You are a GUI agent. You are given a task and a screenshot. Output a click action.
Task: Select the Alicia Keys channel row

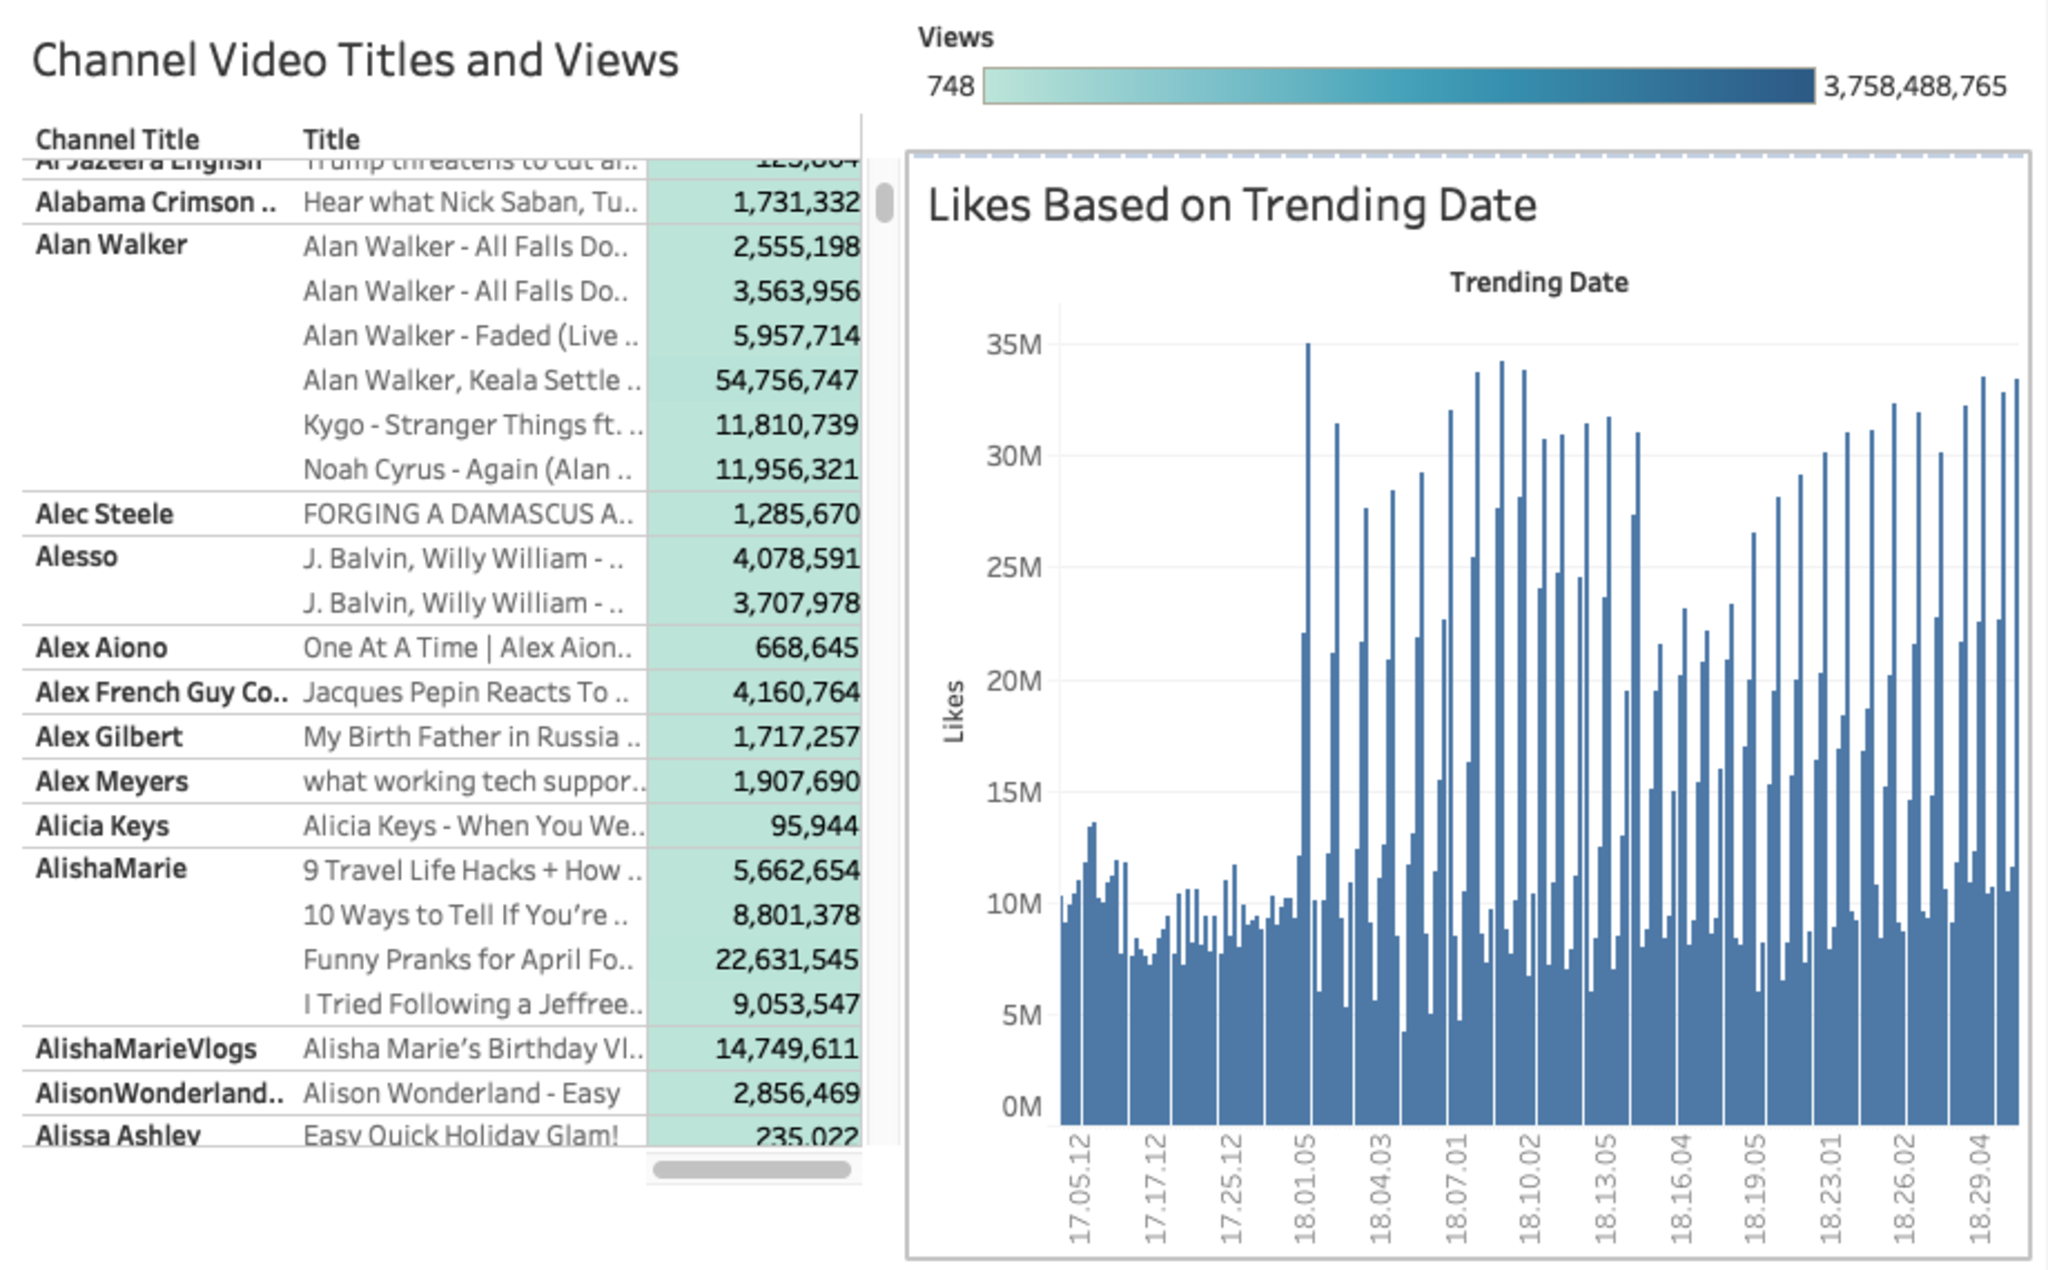pyautogui.click(x=102, y=826)
